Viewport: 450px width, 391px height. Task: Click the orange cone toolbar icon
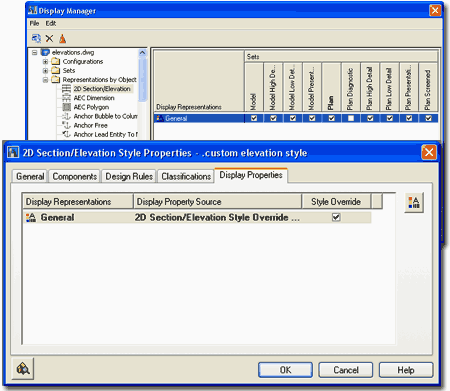click(x=62, y=39)
